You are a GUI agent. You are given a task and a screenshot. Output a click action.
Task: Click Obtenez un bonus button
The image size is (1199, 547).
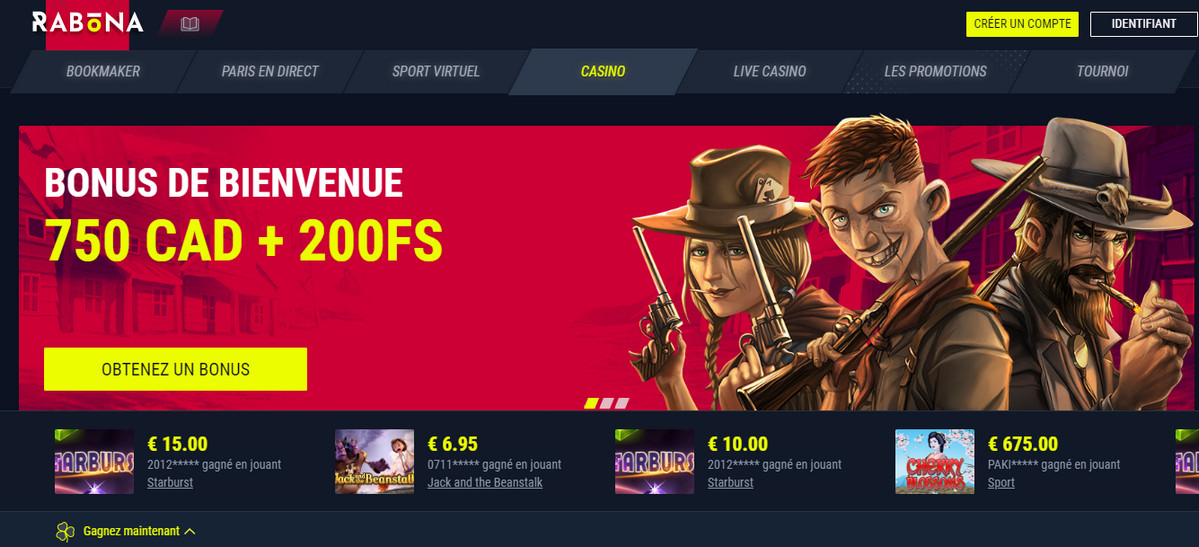pyautogui.click(x=175, y=370)
